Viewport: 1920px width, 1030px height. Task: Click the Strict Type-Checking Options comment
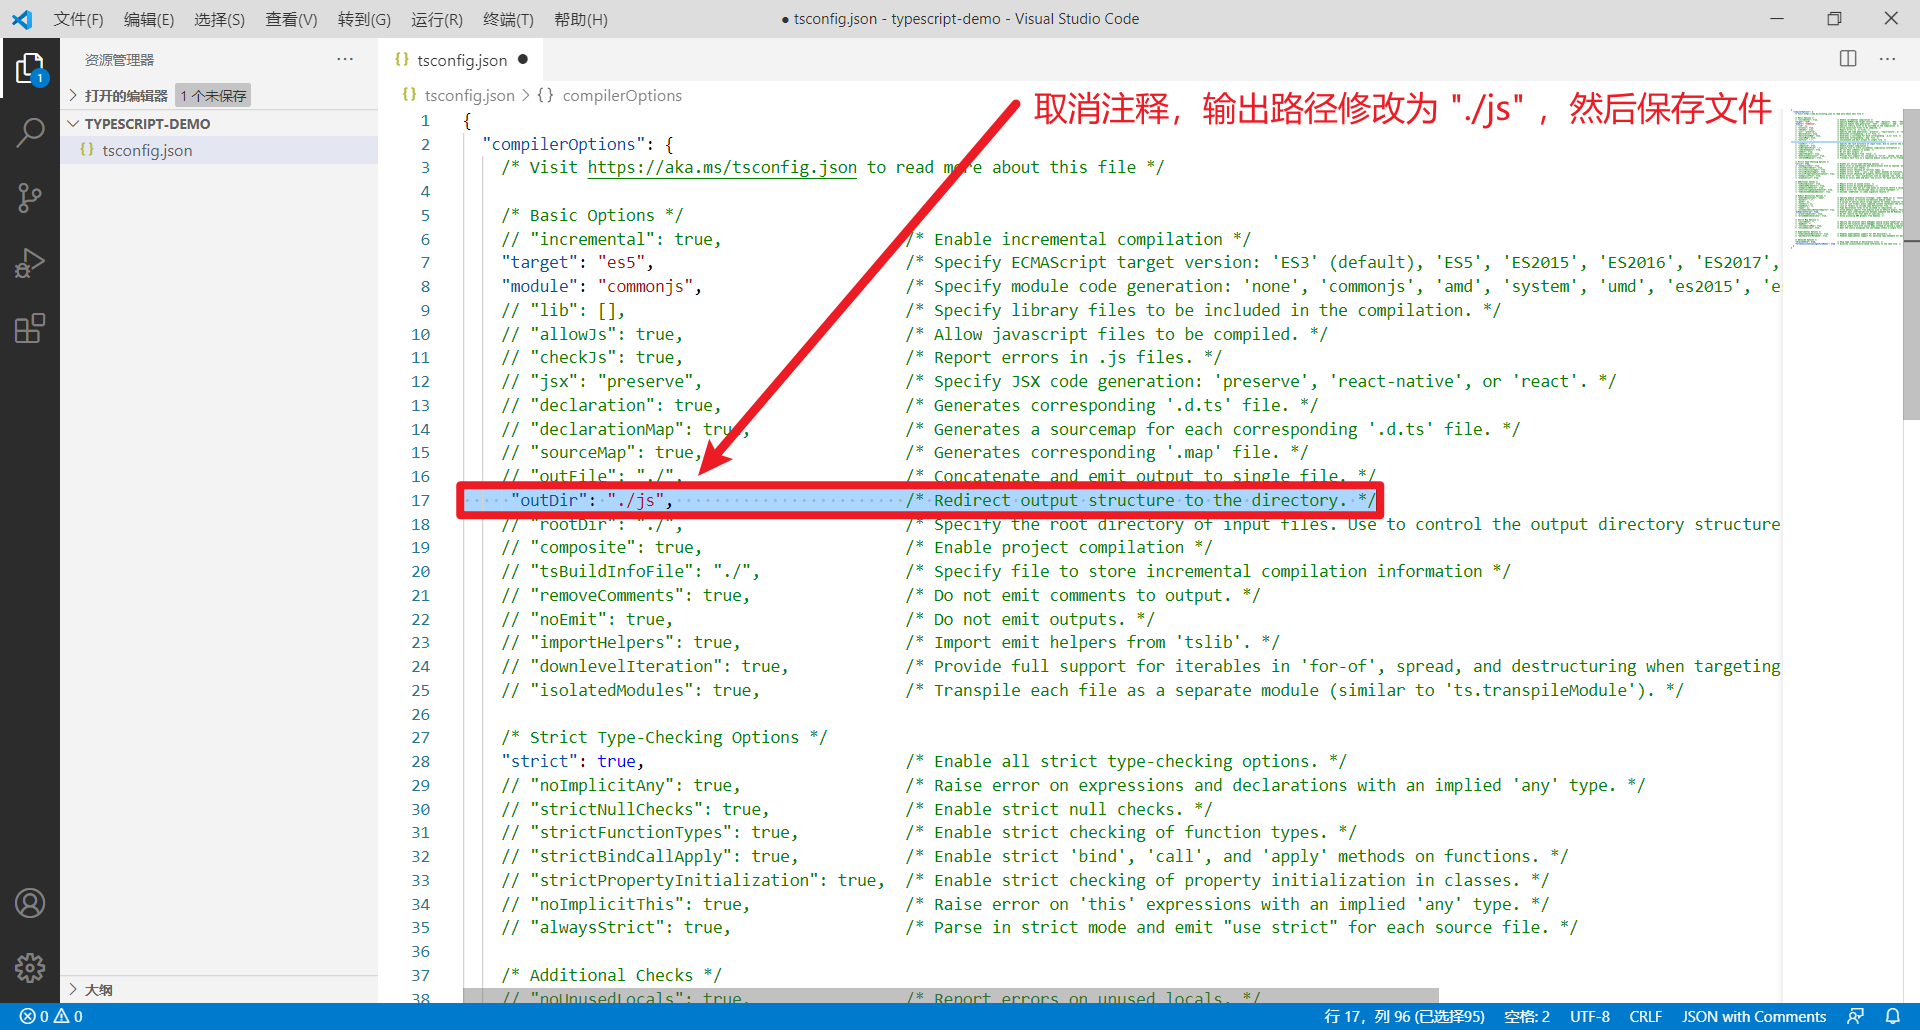(x=664, y=737)
